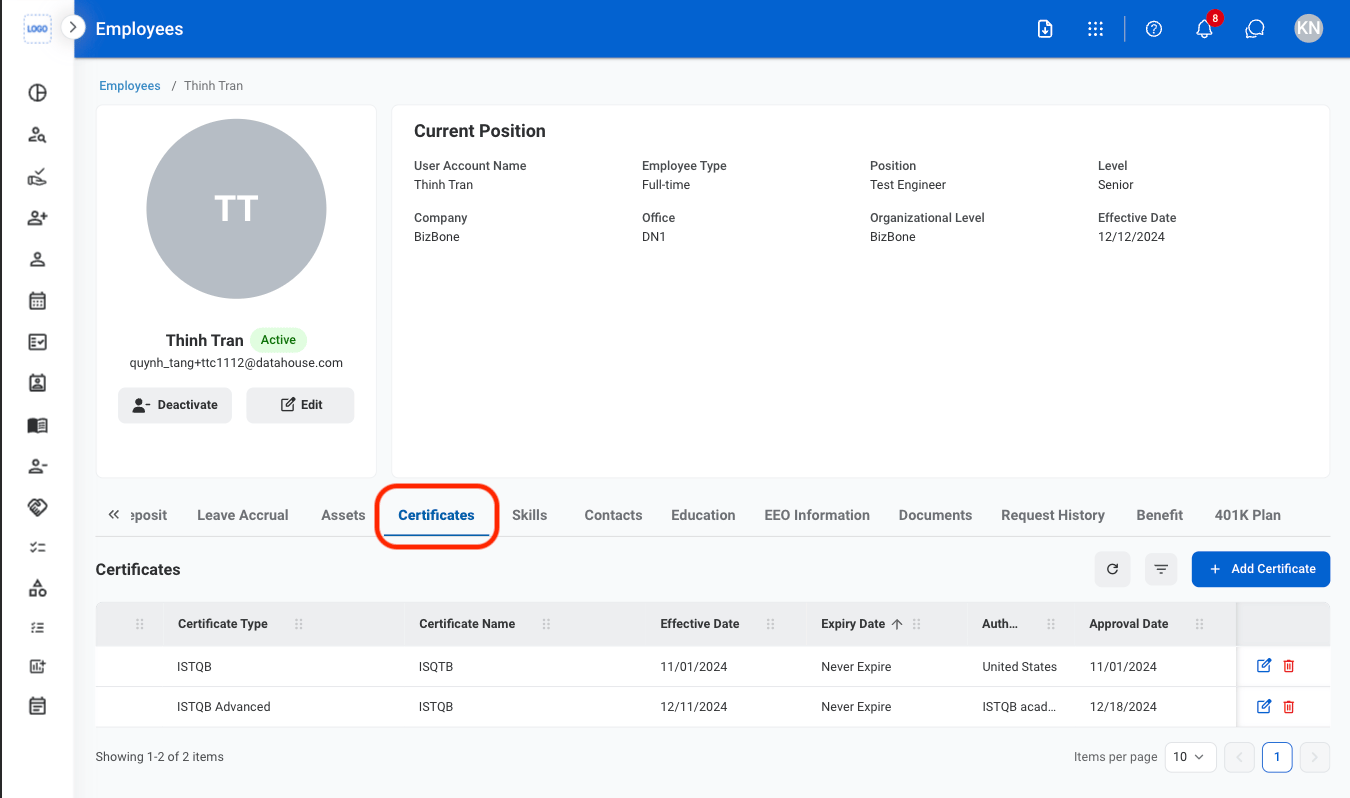Image resolution: width=1350 pixels, height=798 pixels.
Task: Sort by the Certificate Type column header
Action: click(x=223, y=624)
